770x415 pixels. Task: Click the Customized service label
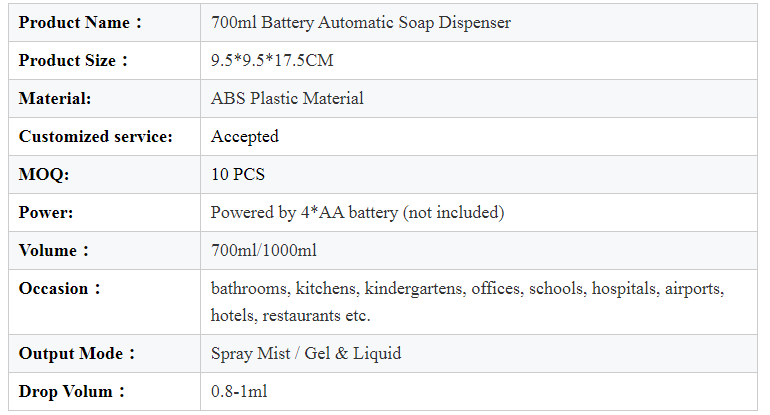tap(96, 137)
